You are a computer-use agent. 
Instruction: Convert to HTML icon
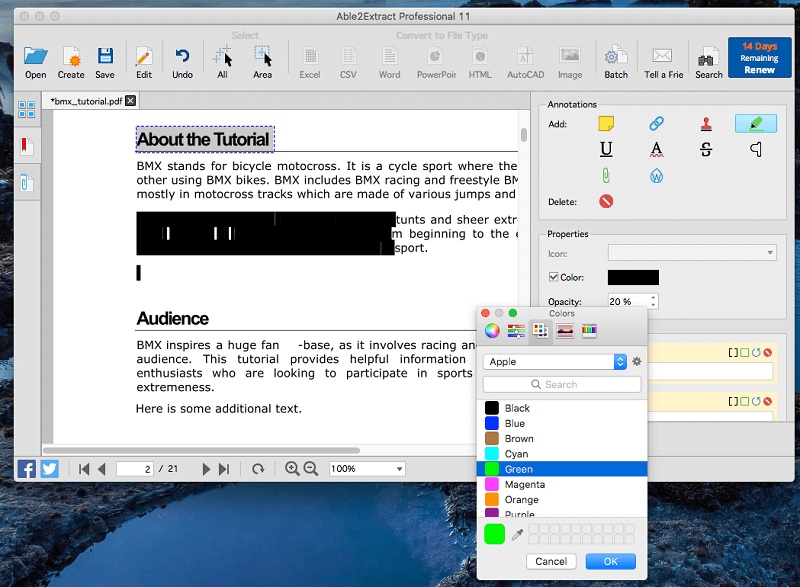(x=480, y=62)
